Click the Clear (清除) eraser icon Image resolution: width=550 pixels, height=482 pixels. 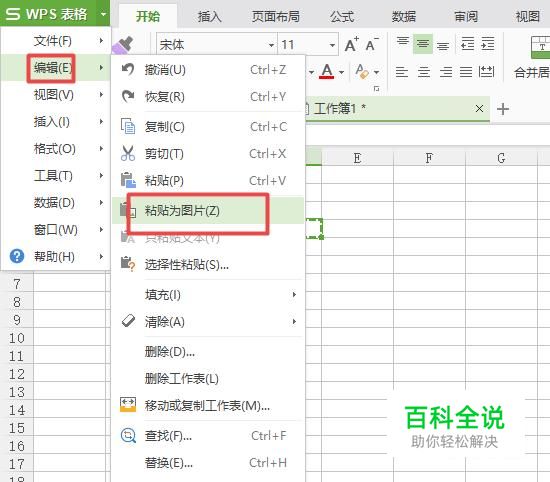128,321
